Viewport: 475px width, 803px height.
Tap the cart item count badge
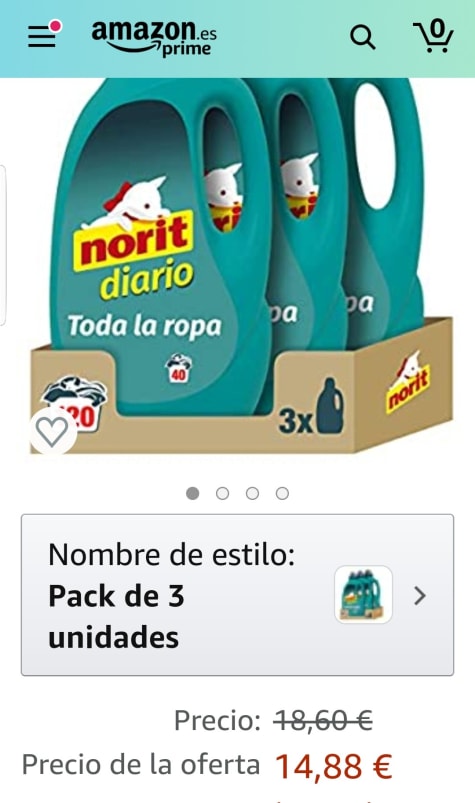pyautogui.click(x=437, y=28)
